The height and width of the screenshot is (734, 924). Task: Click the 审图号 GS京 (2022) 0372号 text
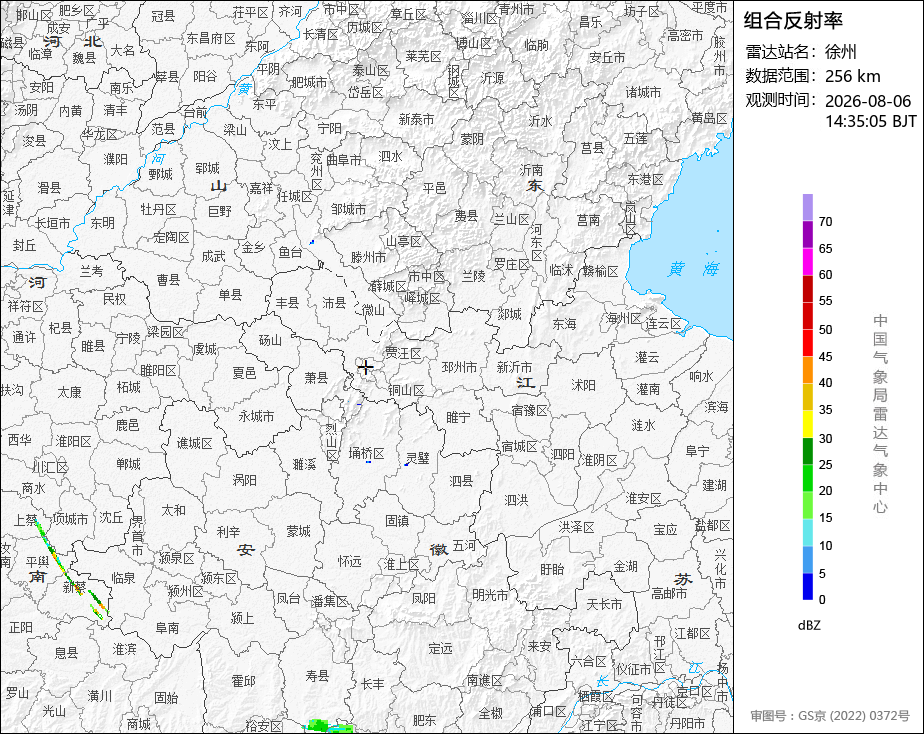coord(830,716)
